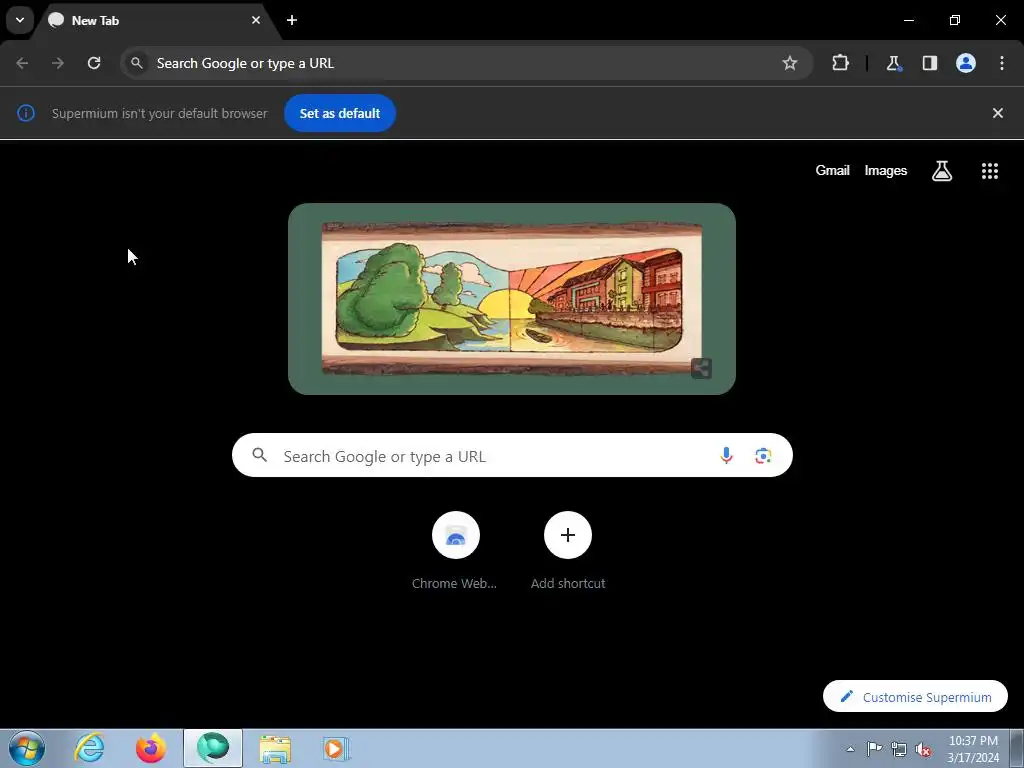Open Windows Media Player in taskbar
The height and width of the screenshot is (768, 1024).
tap(337, 748)
